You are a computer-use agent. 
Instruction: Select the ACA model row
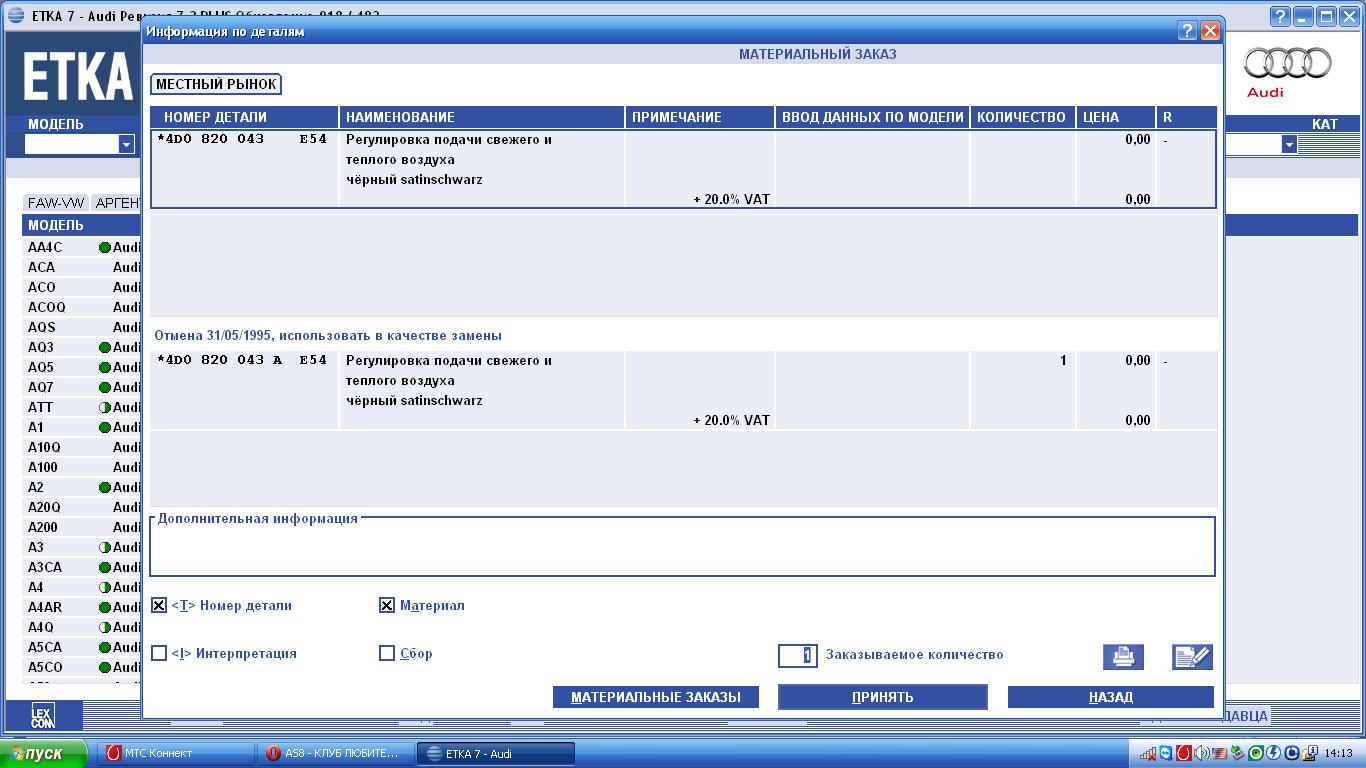82,267
